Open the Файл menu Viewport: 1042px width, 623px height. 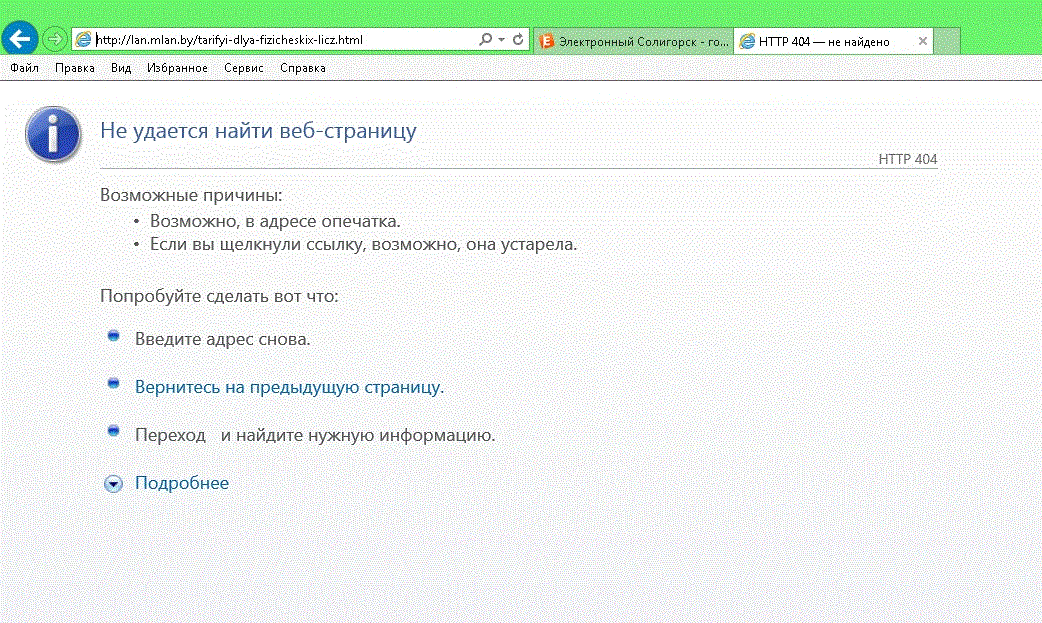pos(24,68)
